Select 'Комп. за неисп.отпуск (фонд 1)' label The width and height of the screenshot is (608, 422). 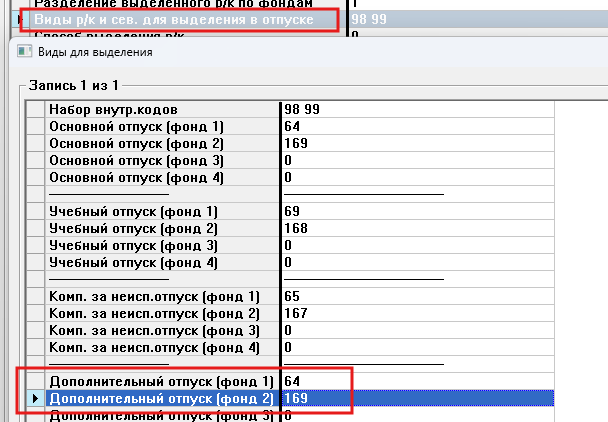click(154, 297)
